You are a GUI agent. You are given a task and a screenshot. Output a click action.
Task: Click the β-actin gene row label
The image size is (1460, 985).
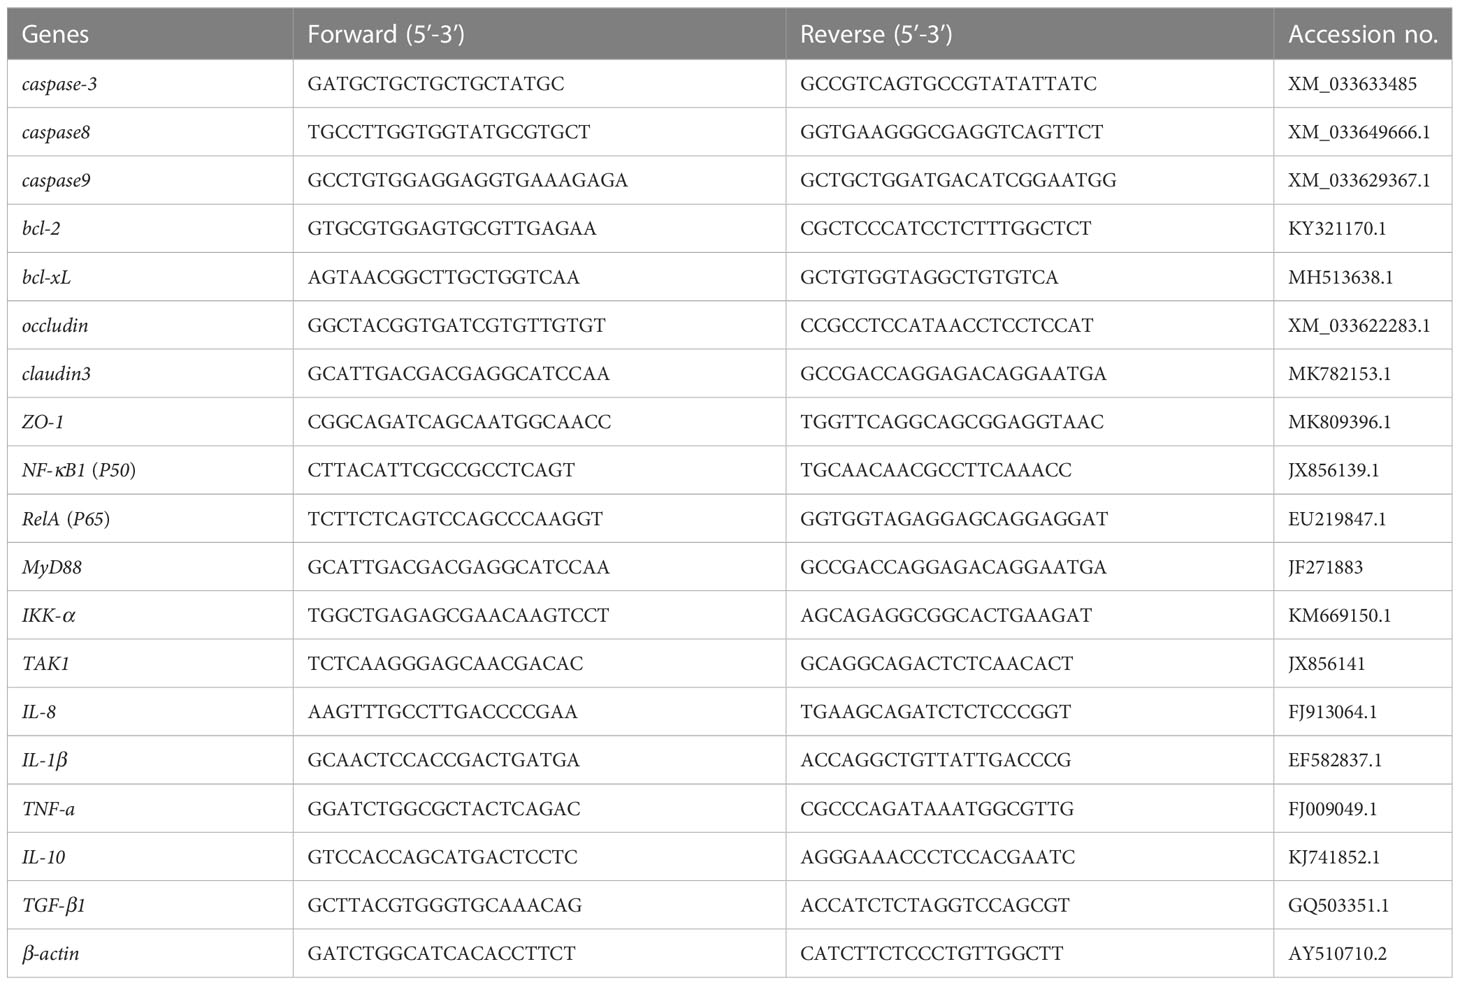pyautogui.click(x=50, y=954)
